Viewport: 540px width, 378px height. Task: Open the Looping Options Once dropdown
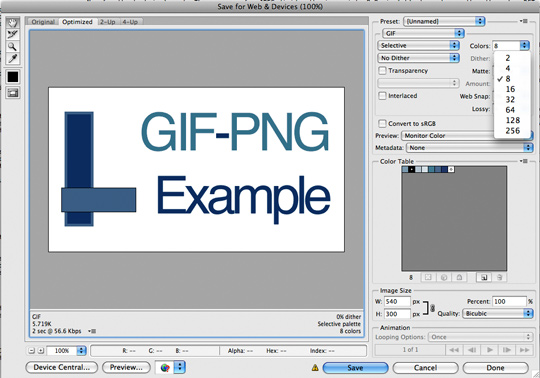point(480,337)
